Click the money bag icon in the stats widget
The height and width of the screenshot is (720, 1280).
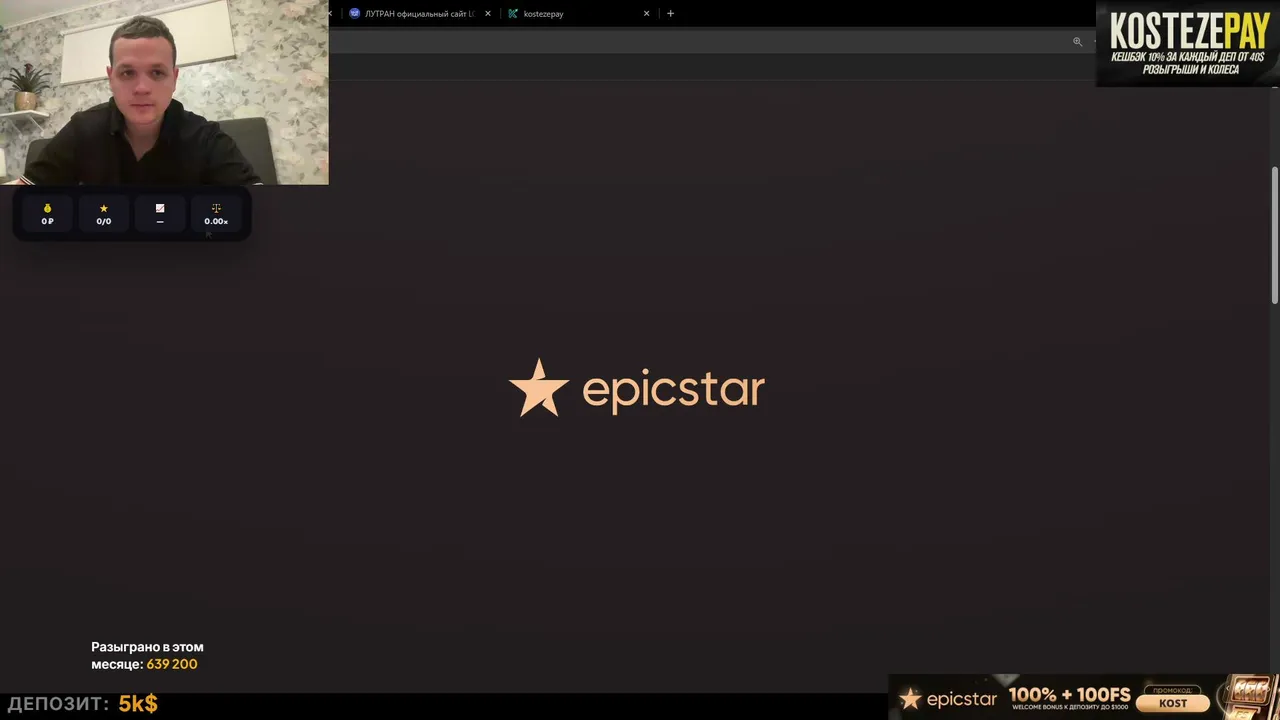click(47, 208)
